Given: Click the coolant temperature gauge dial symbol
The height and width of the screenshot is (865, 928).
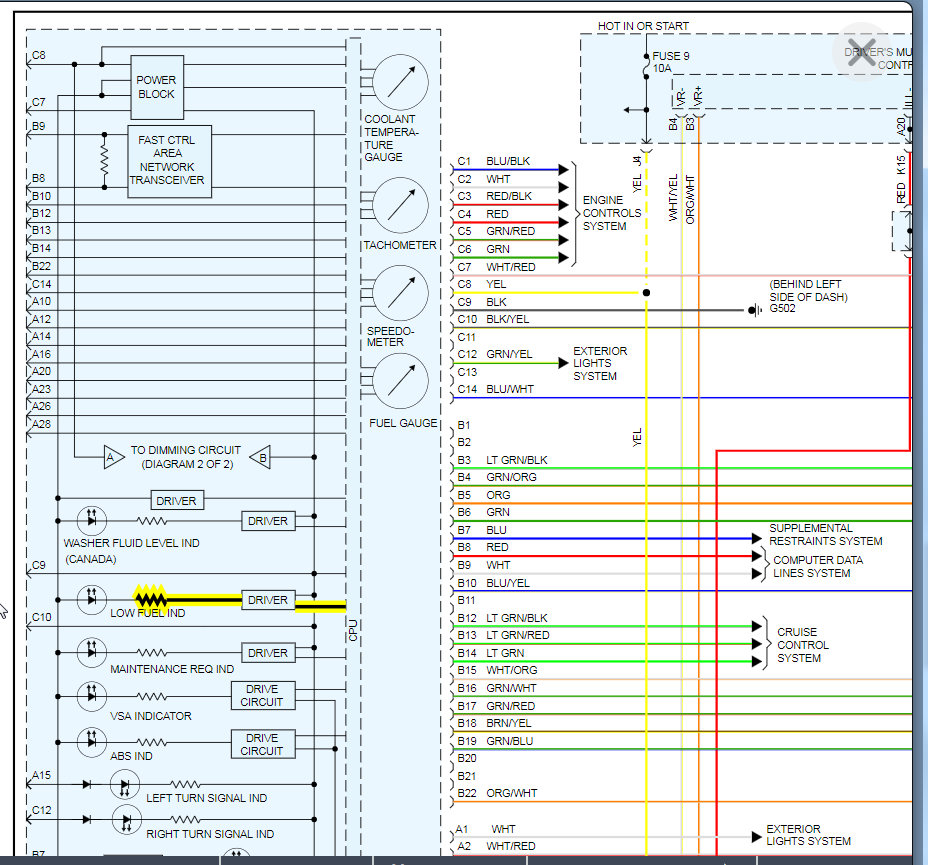Looking at the screenshot, I should pyautogui.click(x=401, y=82).
